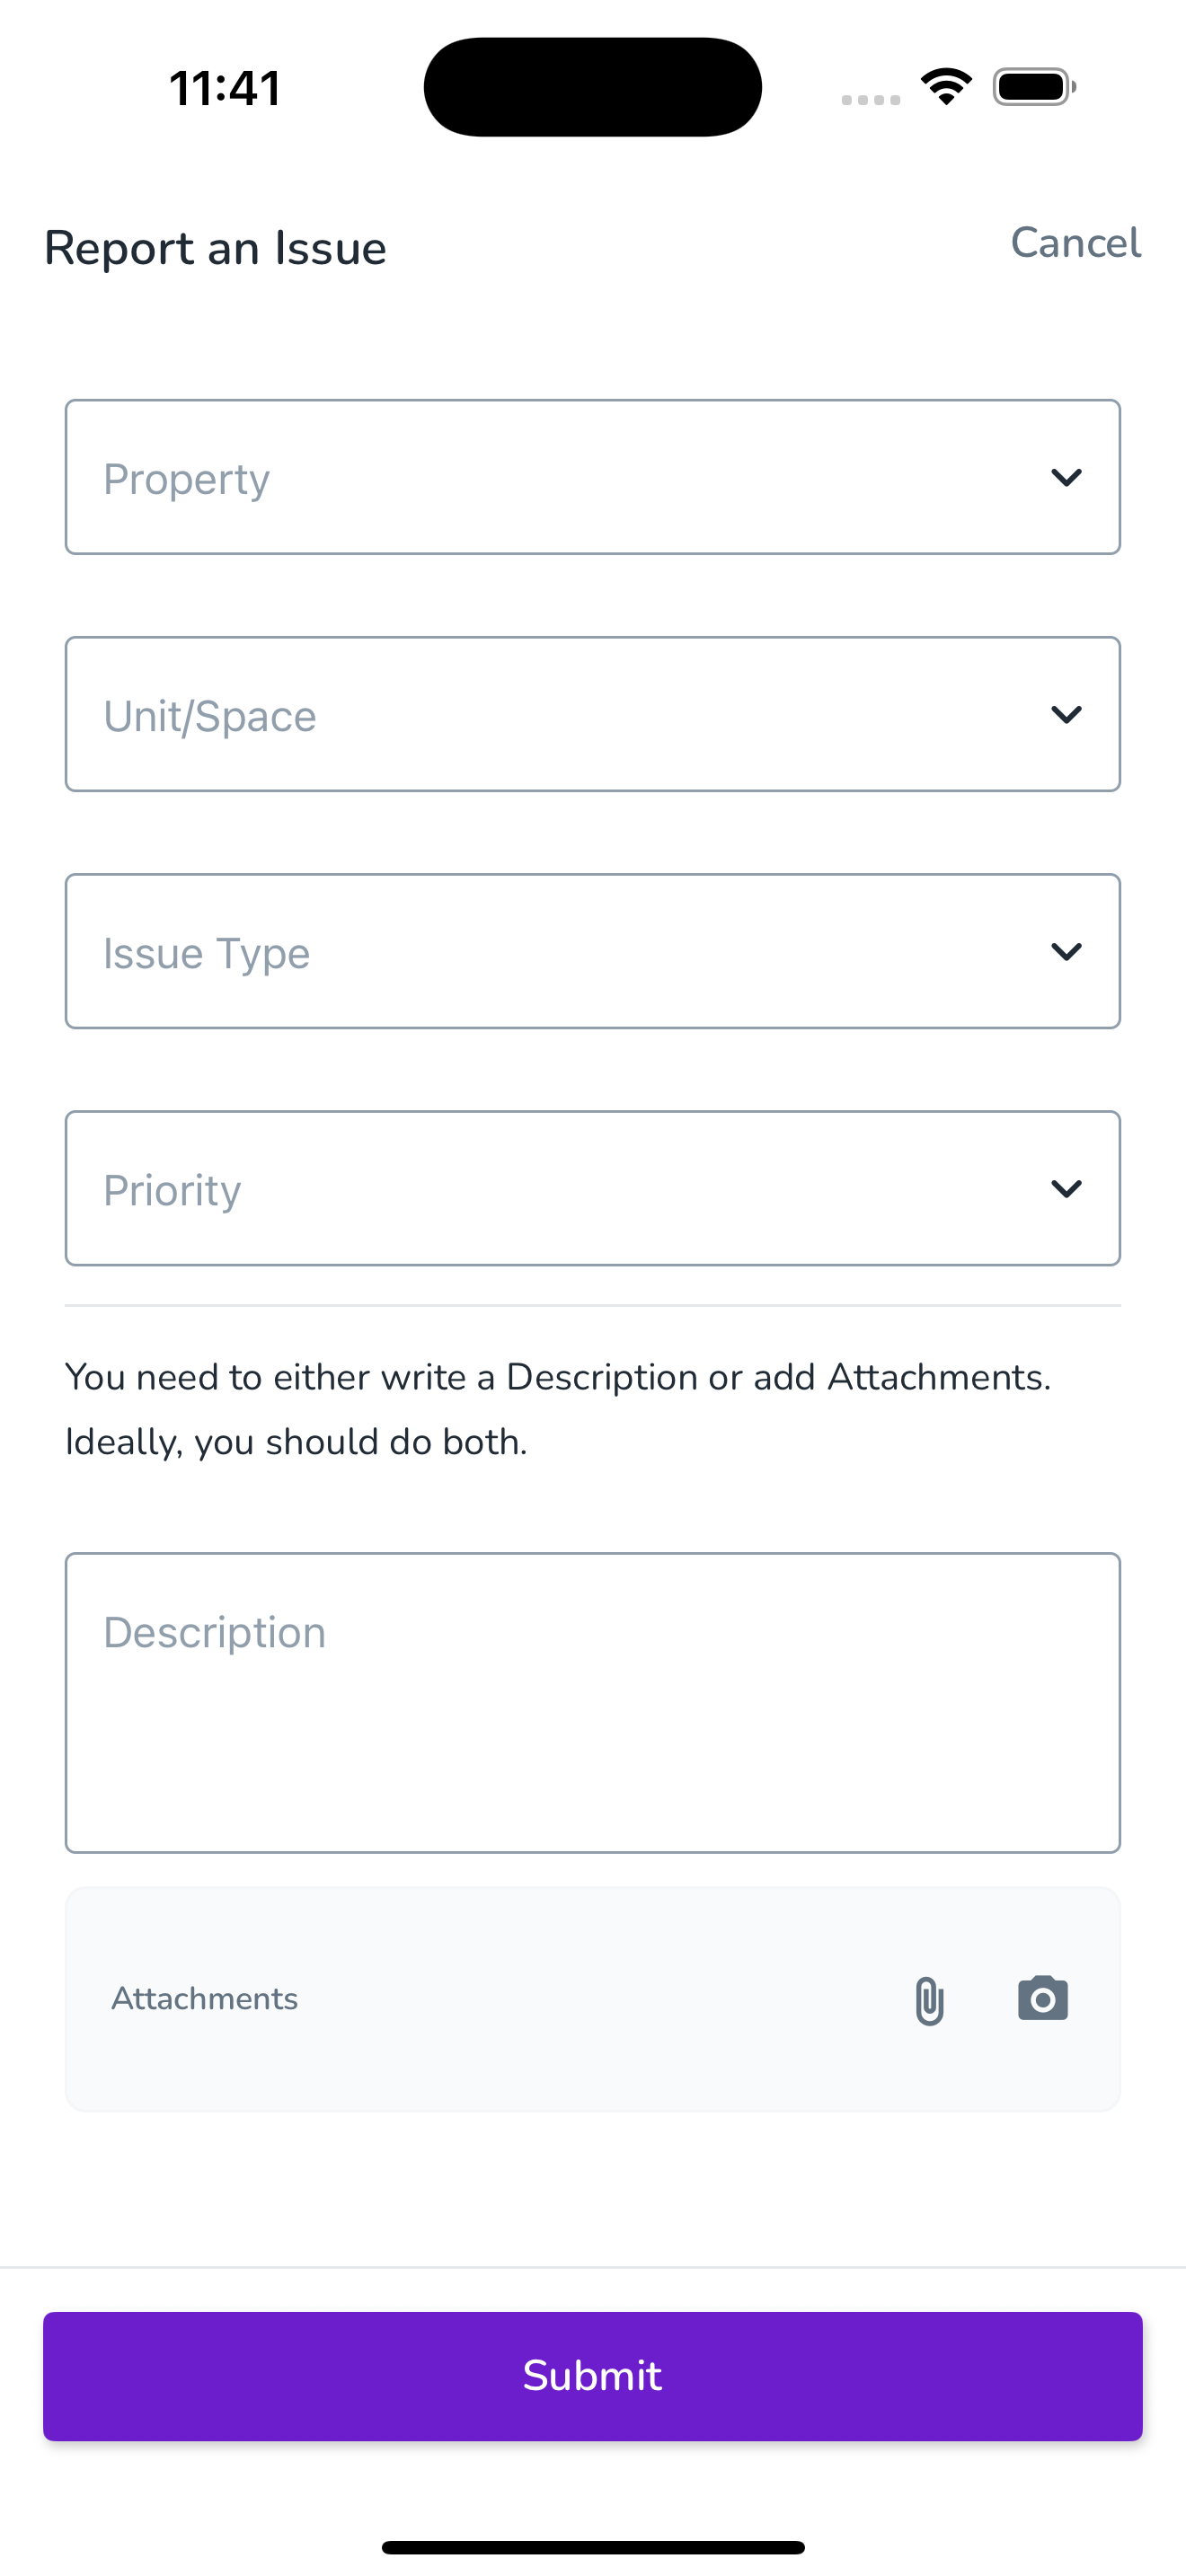Tap the Attachments panel label
1186x2576 pixels.
click(x=205, y=1999)
